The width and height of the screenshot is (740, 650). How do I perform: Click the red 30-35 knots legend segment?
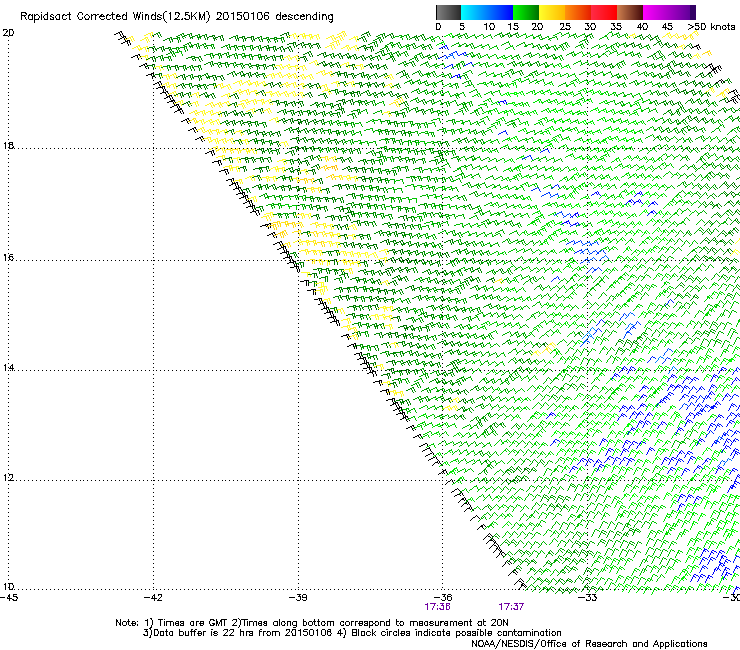coord(604,12)
